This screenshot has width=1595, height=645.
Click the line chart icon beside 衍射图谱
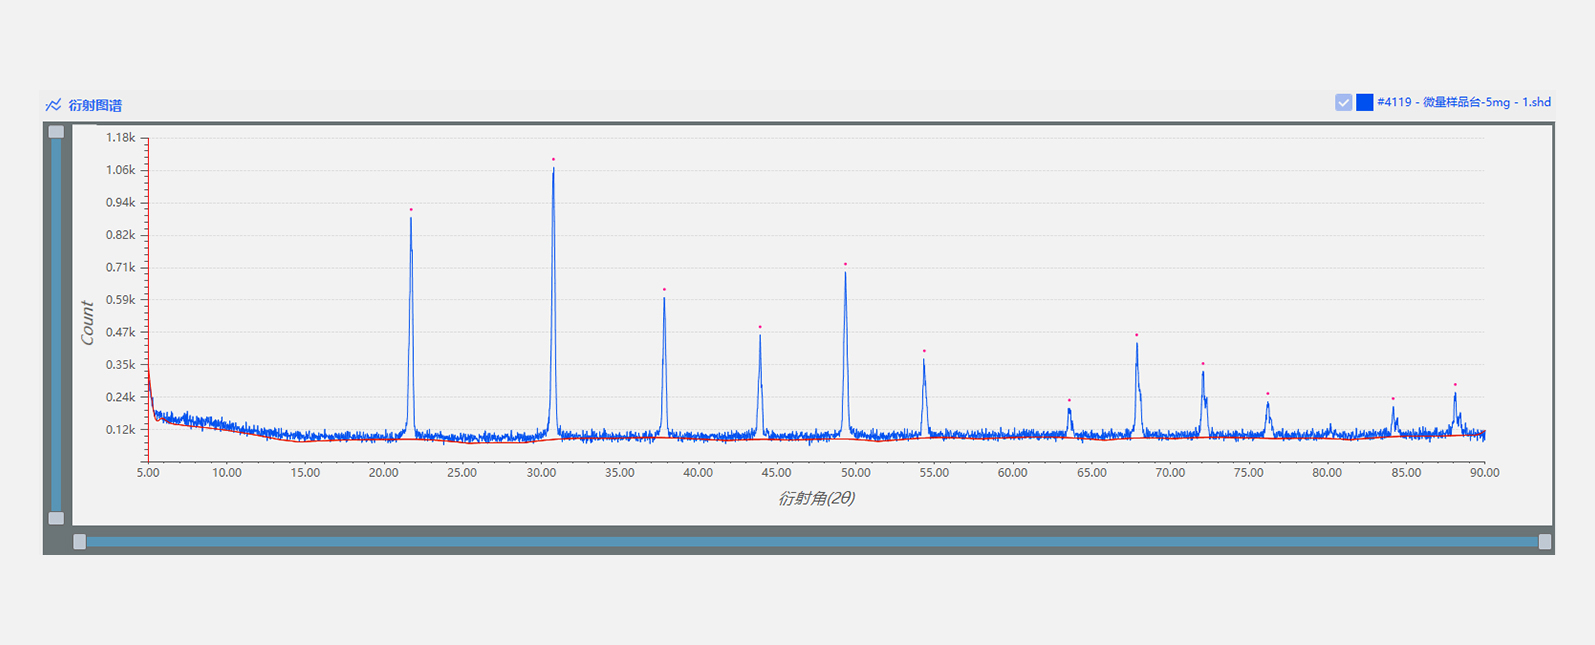[x=53, y=105]
